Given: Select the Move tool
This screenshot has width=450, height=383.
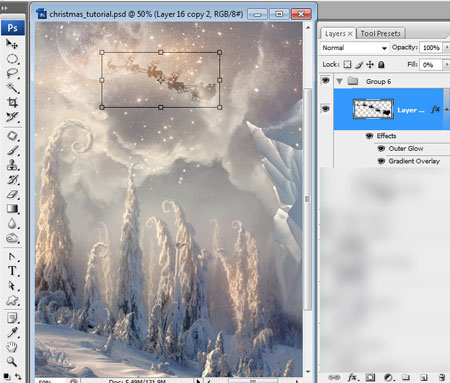Looking at the screenshot, I should click(x=12, y=44).
